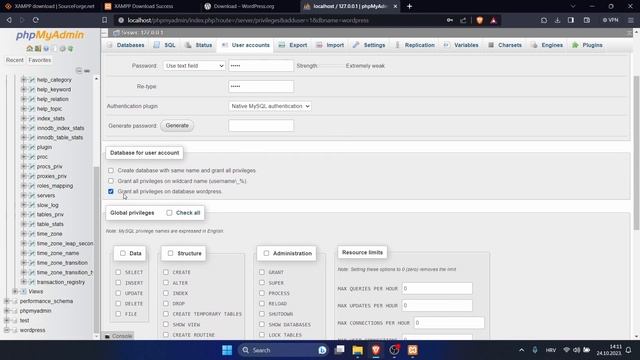Expand the plugin table node
Viewport: 640px width, 360px height.
[23, 147]
